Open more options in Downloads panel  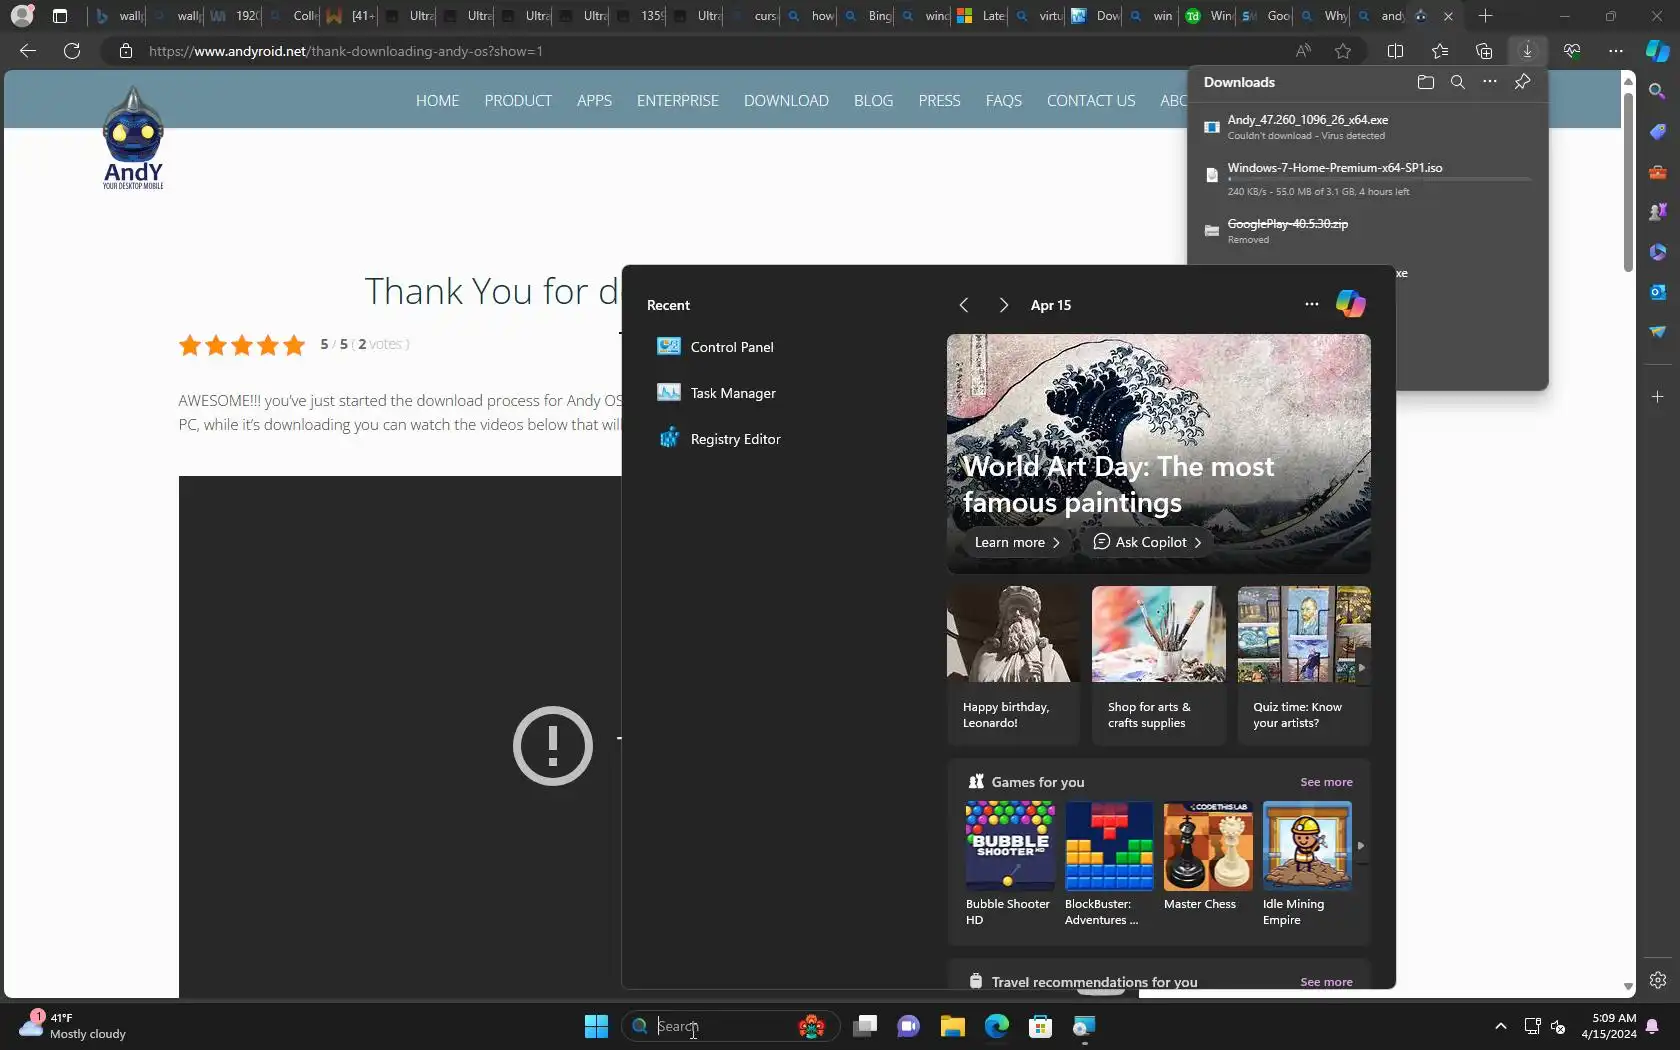coord(1490,82)
